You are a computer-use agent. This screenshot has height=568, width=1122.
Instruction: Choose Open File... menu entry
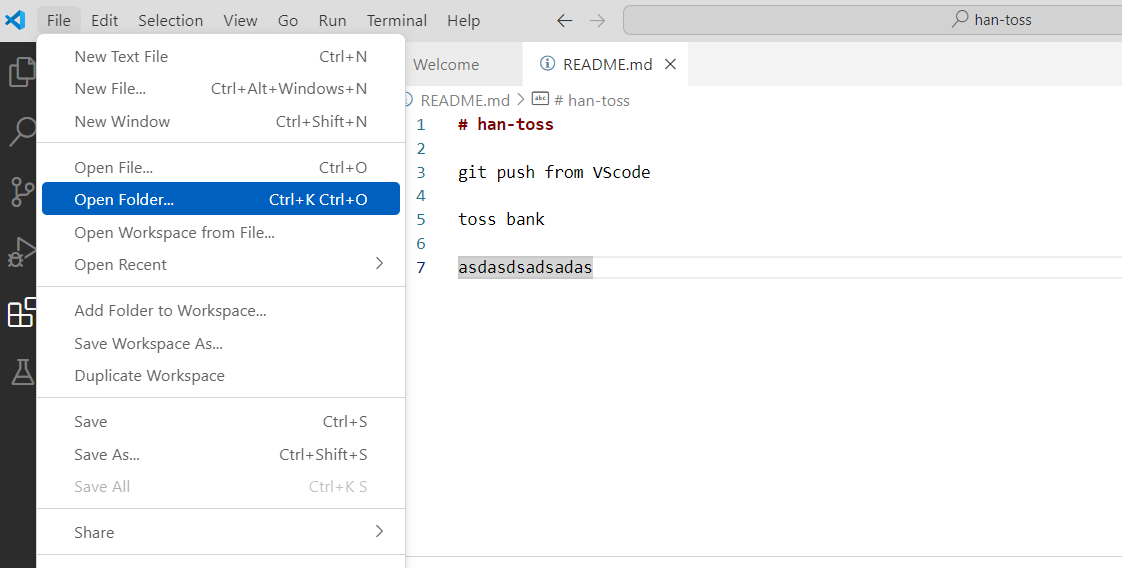coord(221,167)
